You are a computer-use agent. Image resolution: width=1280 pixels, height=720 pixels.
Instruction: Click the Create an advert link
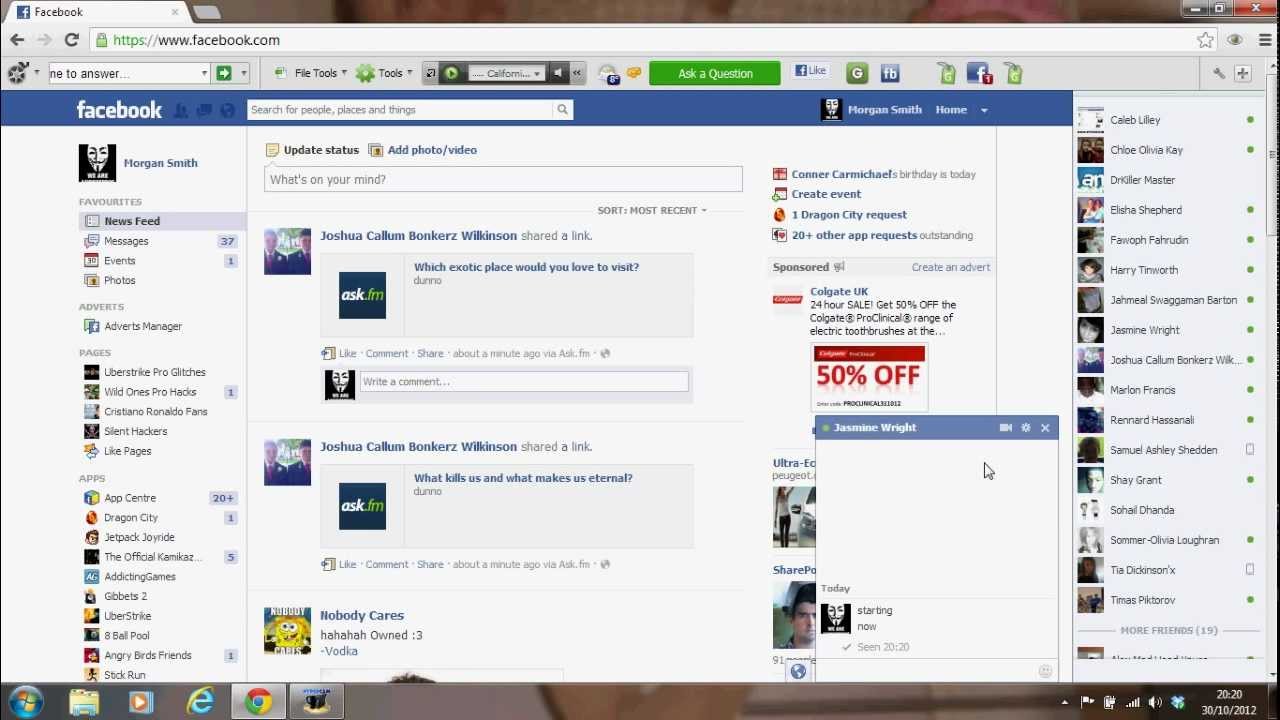[951, 267]
